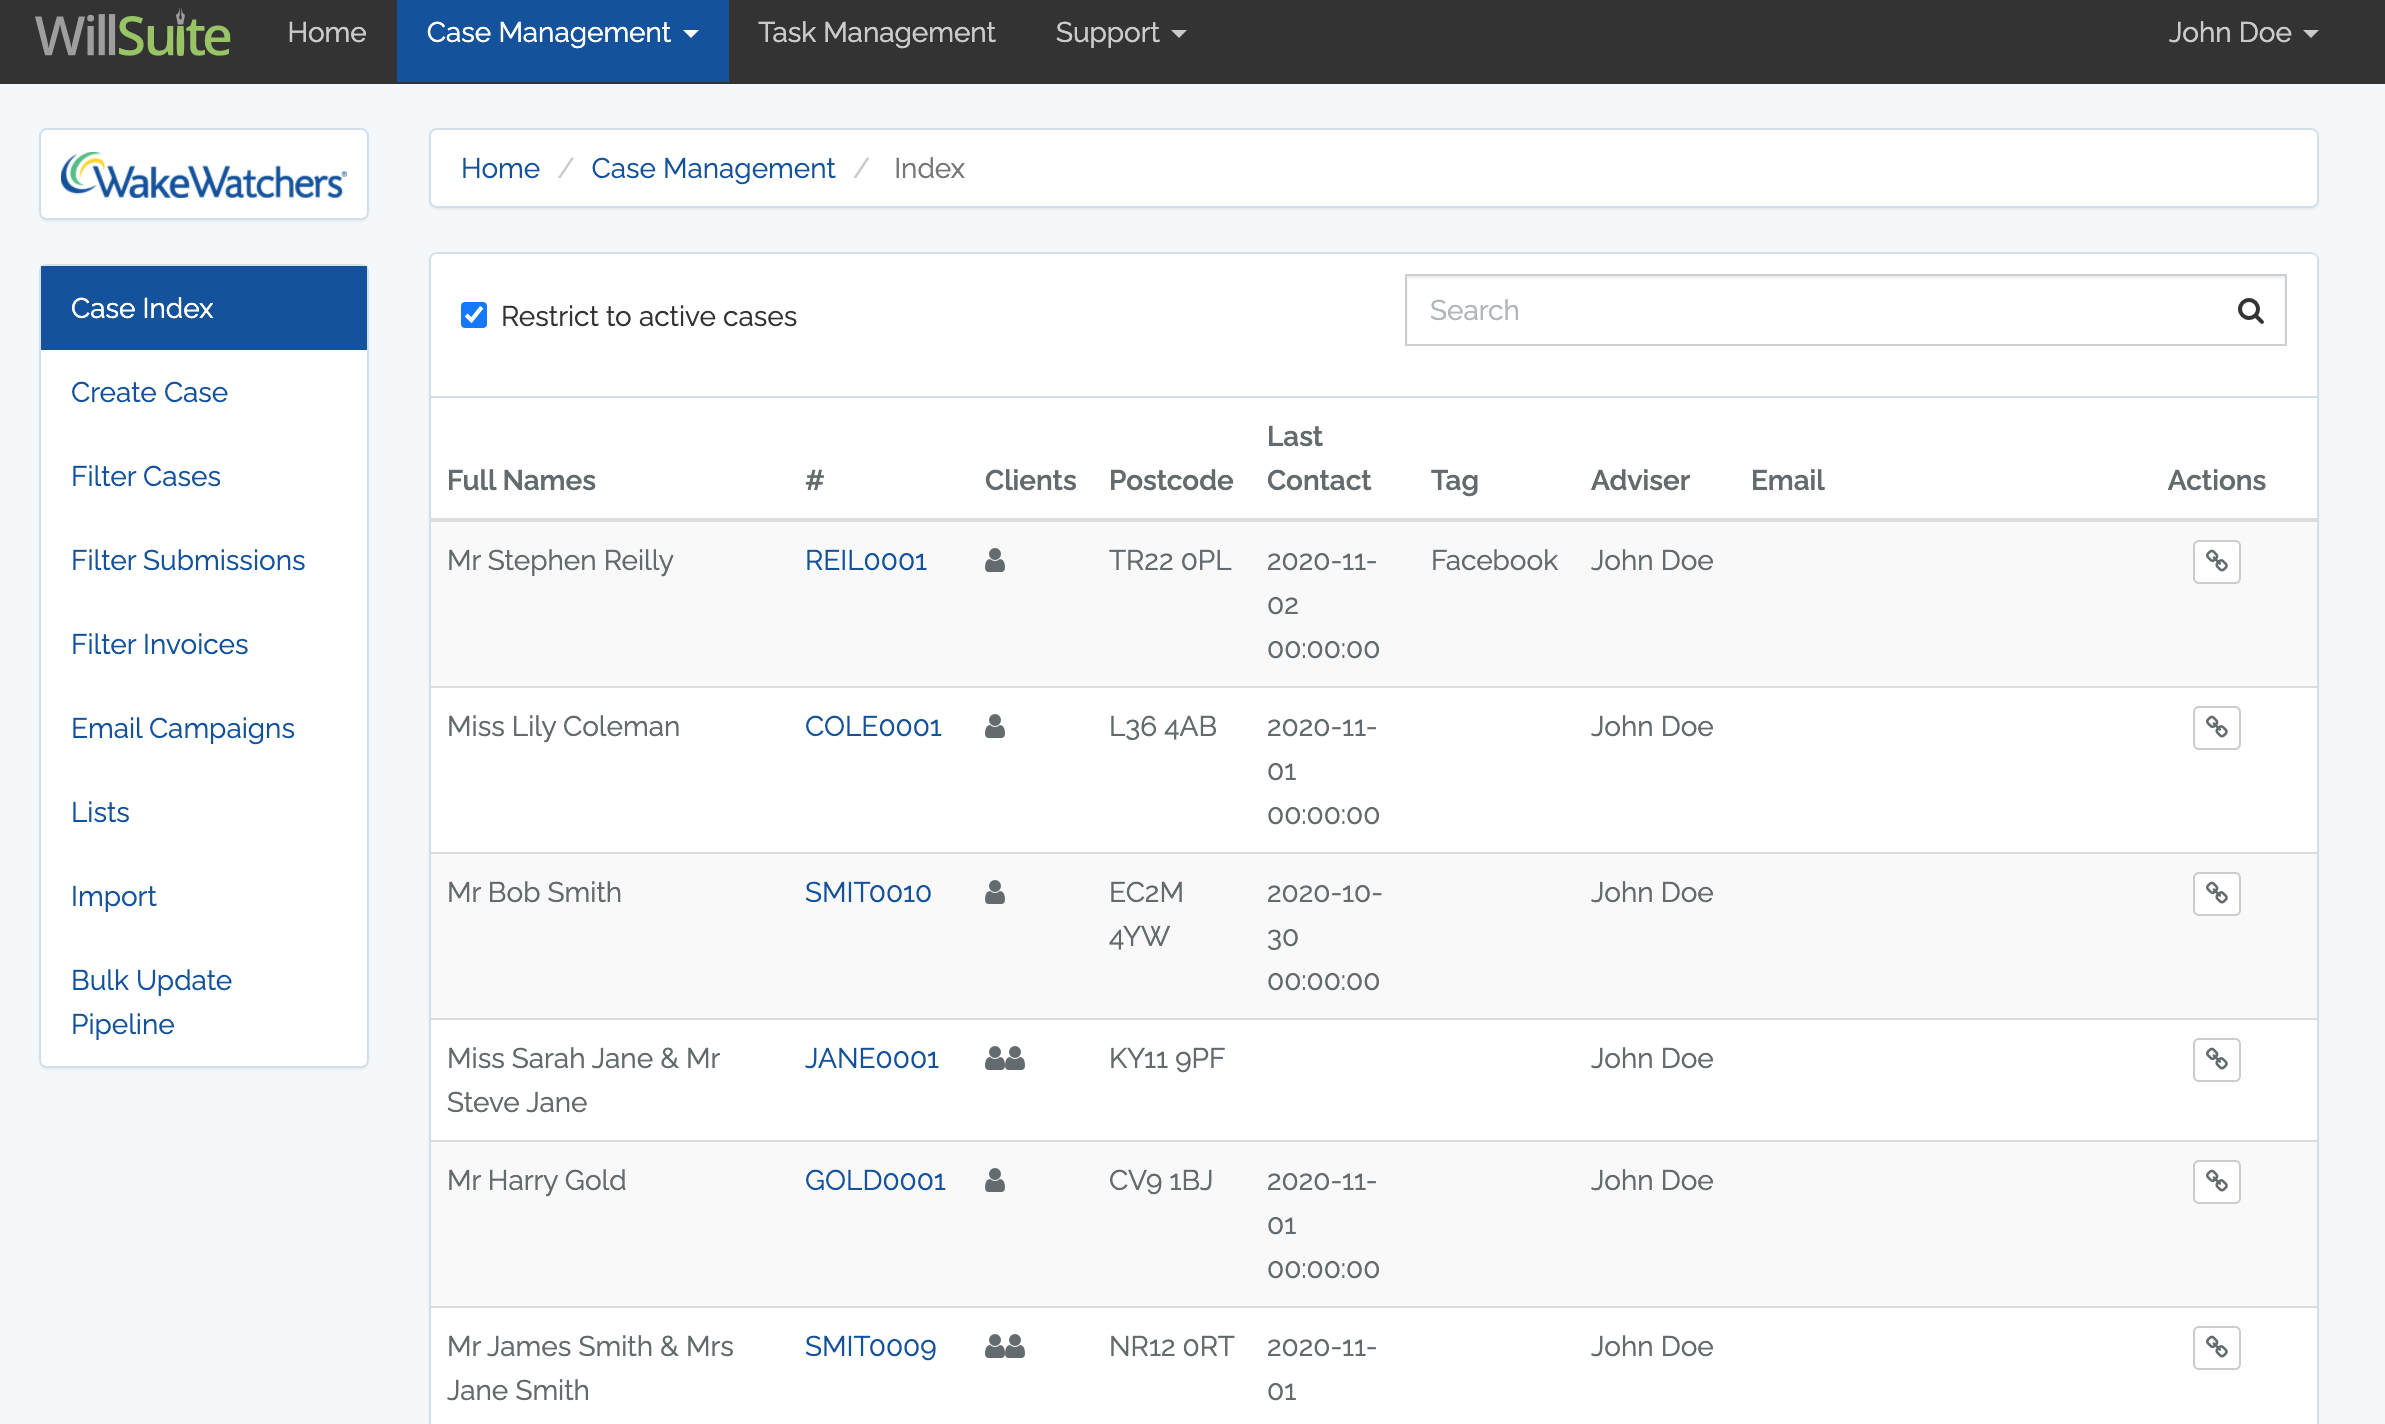Go to Task Management tab

click(x=876, y=33)
